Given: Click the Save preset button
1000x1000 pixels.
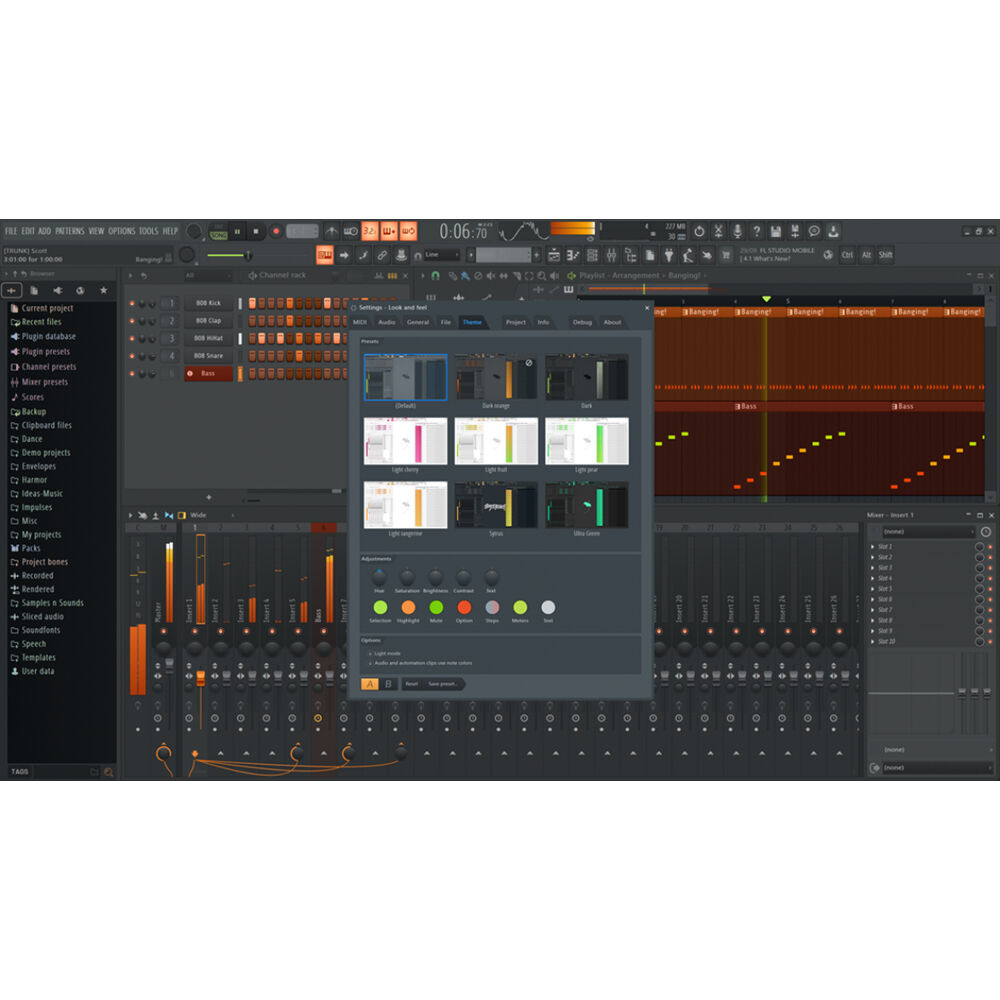Looking at the screenshot, I should [x=442, y=684].
